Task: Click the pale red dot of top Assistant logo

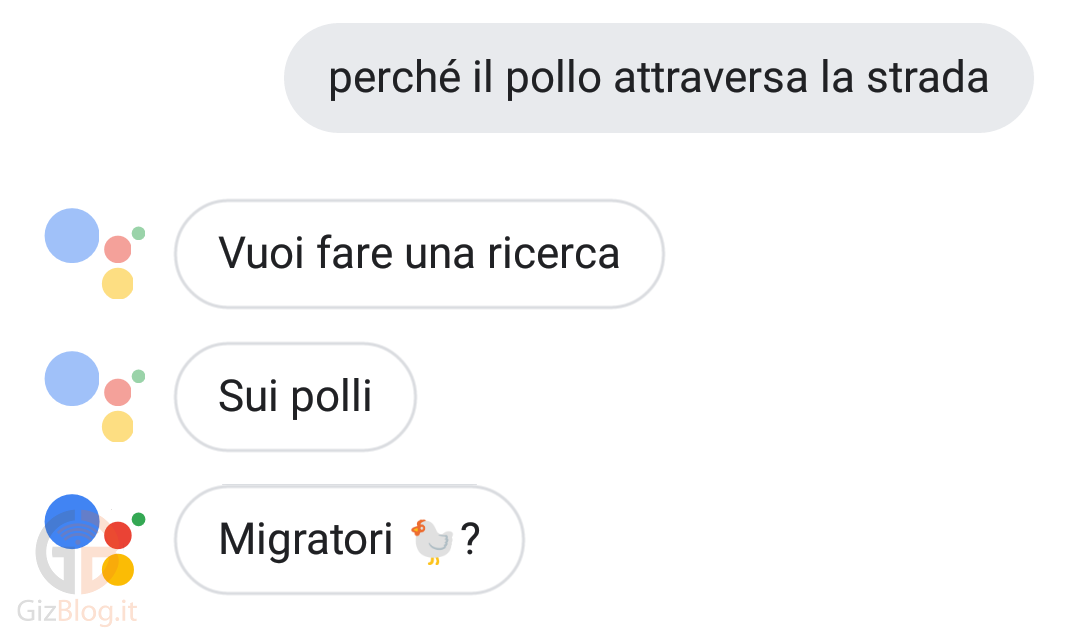Action: [x=118, y=249]
